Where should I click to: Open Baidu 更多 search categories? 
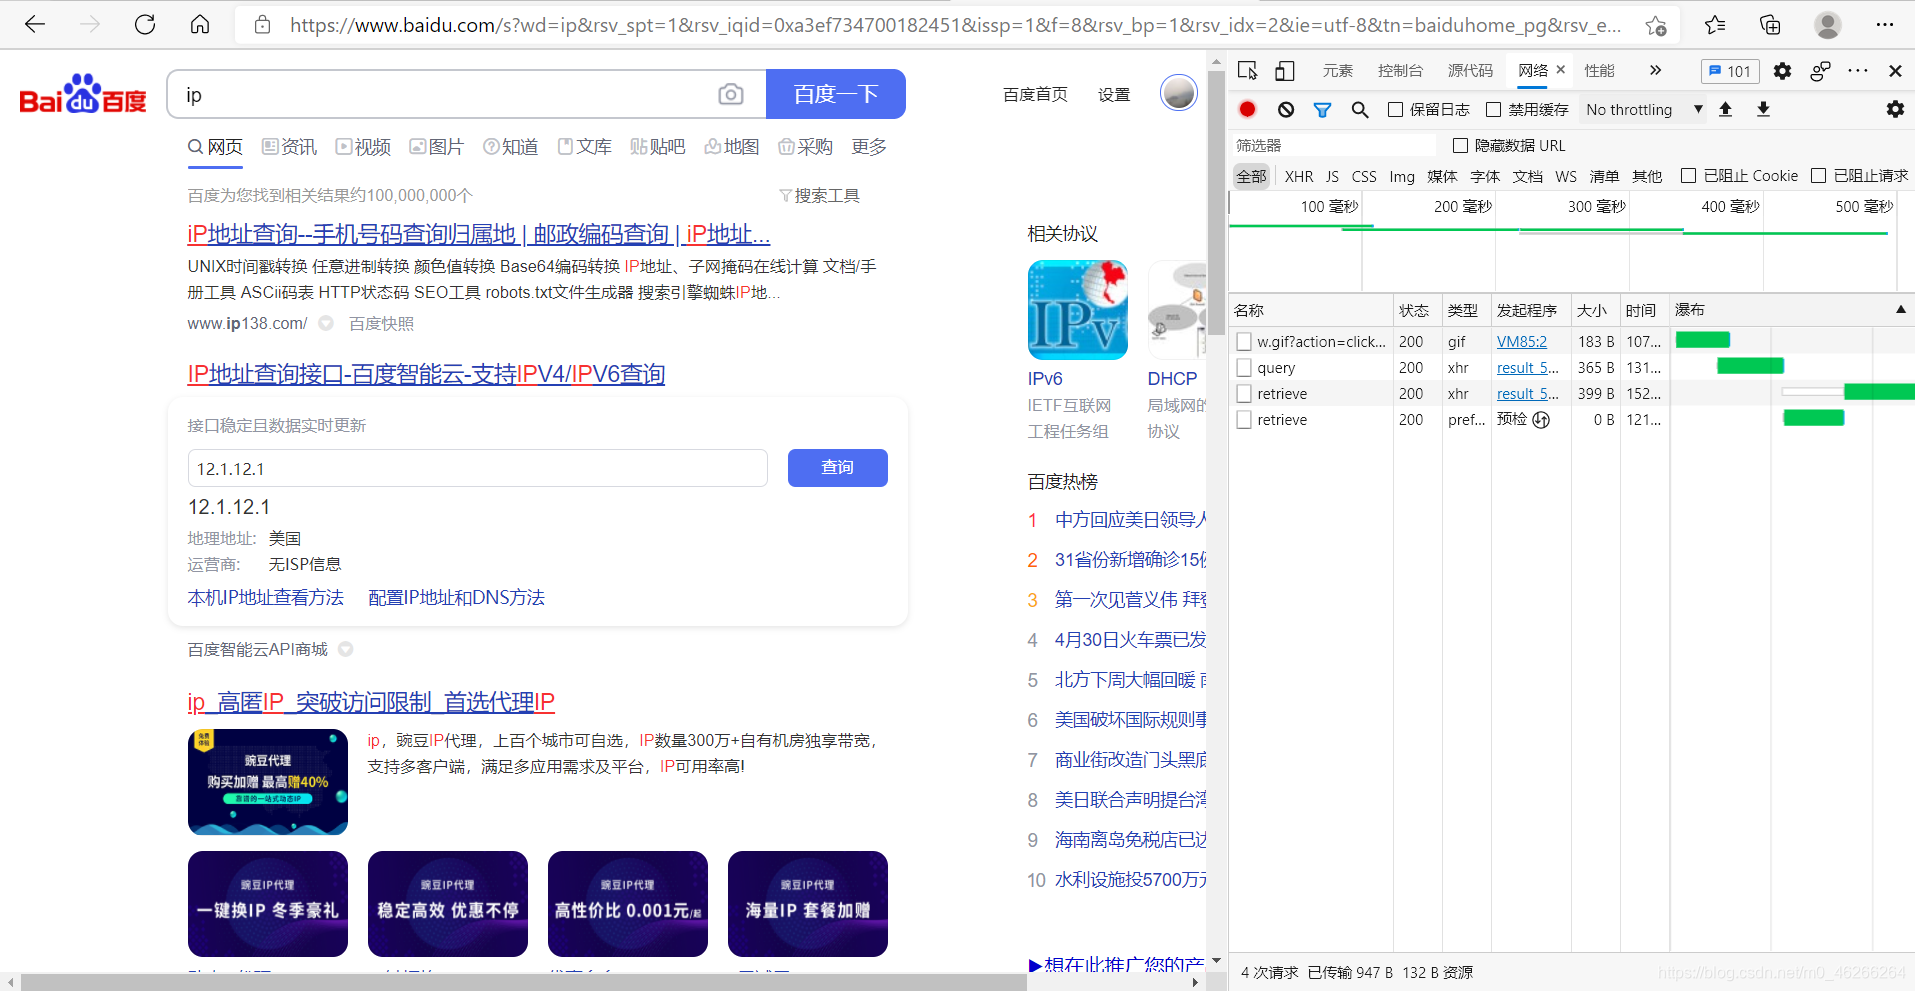[x=869, y=147]
